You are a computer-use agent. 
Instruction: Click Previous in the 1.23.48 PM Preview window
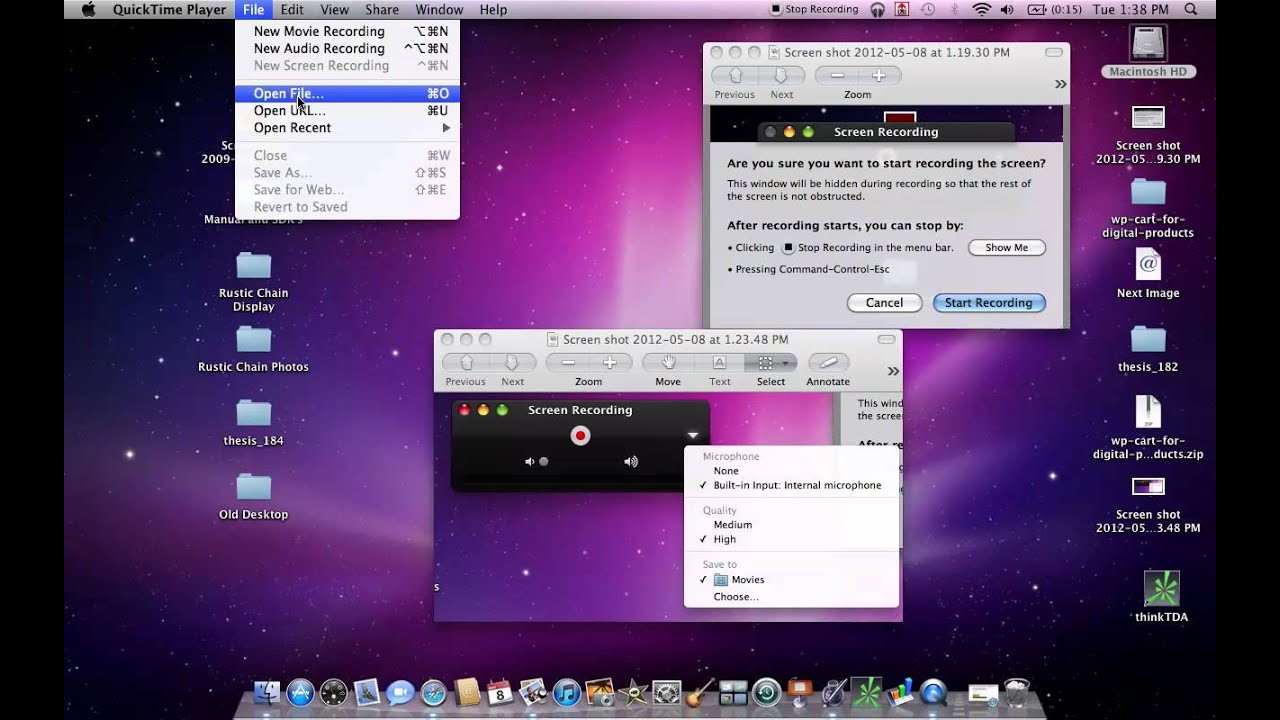467,363
